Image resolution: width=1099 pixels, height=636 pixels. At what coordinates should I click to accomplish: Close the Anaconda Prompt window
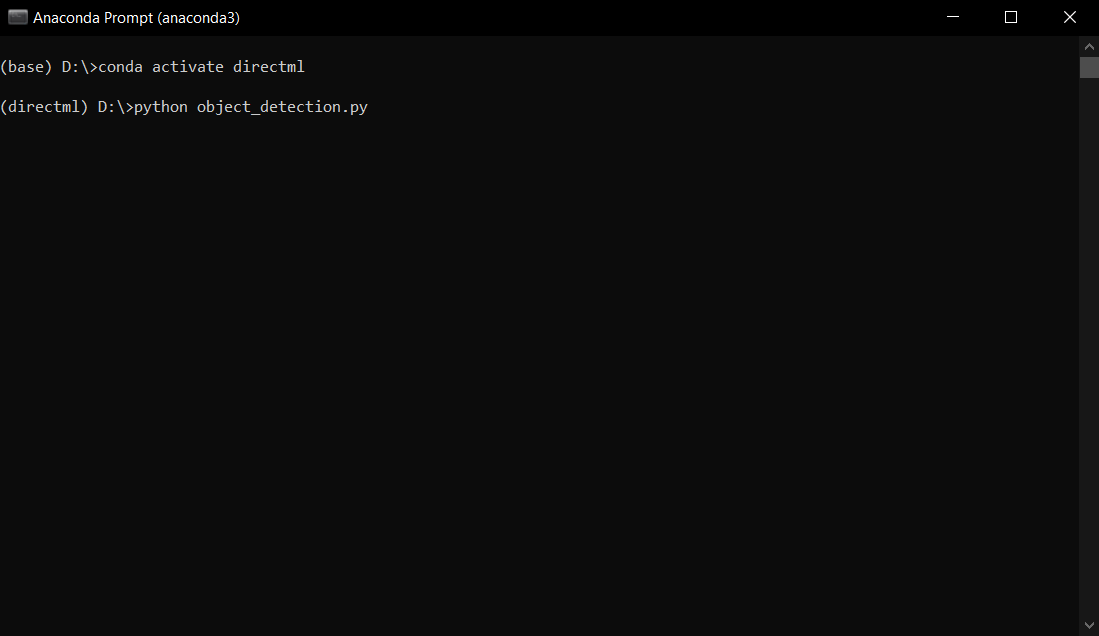[1070, 18]
